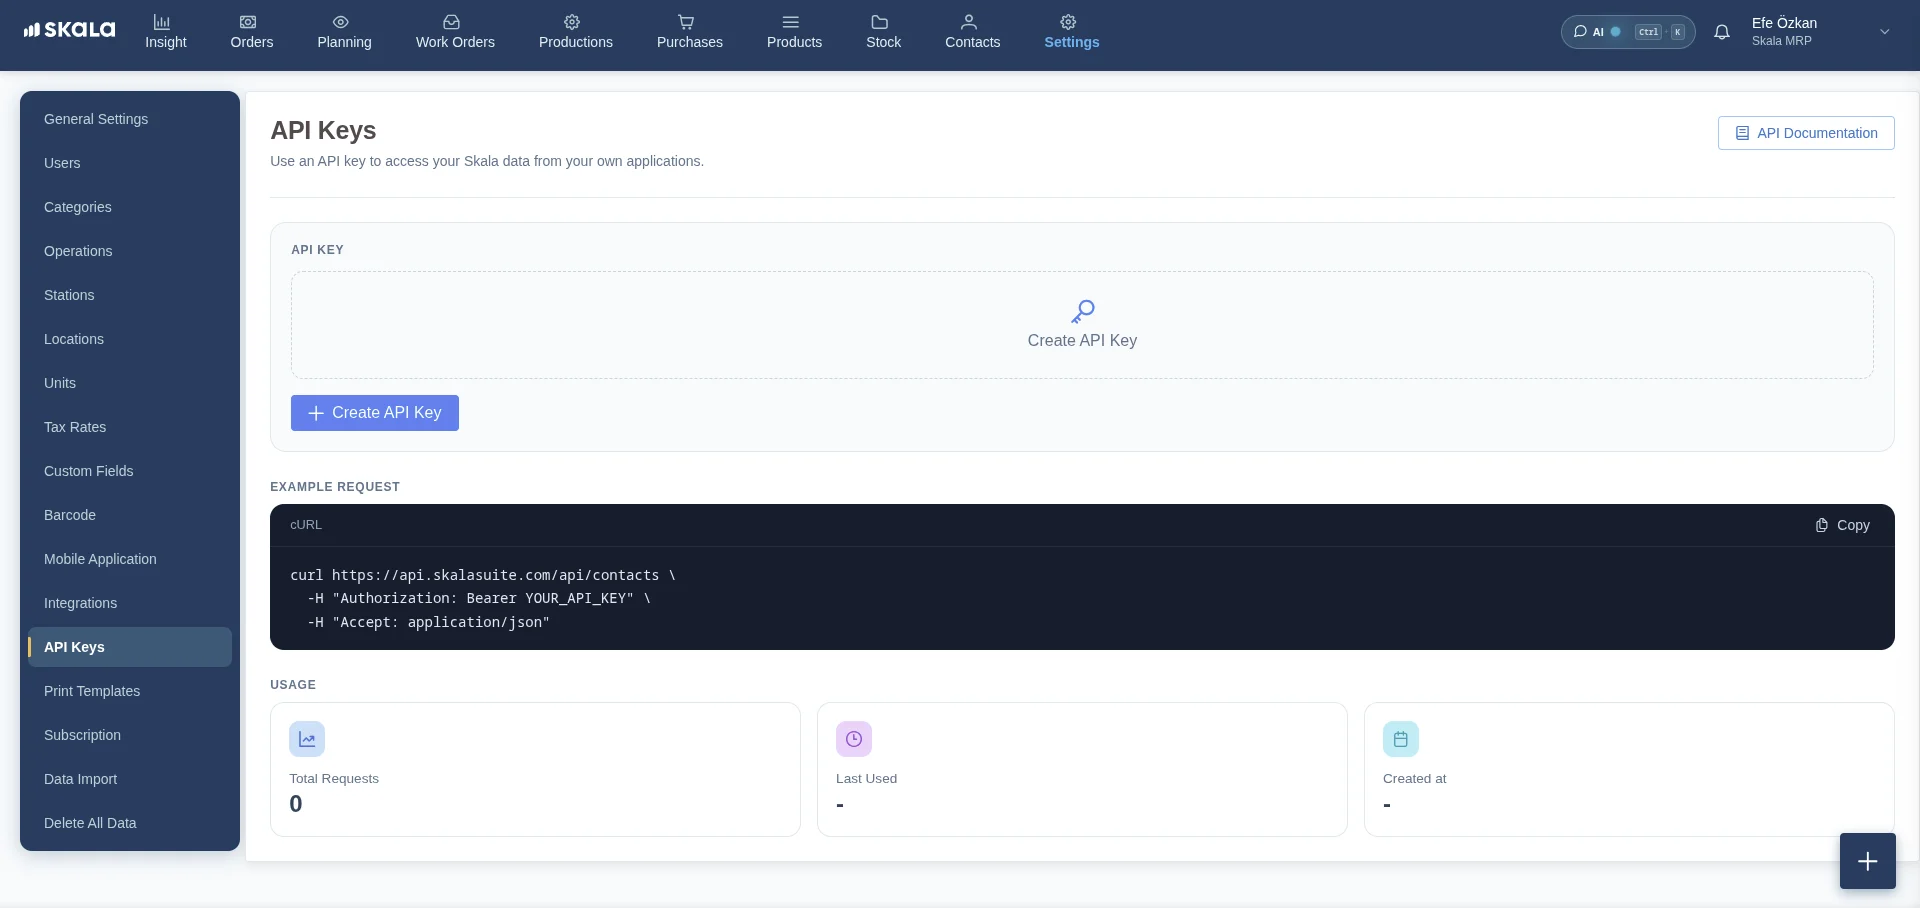Click the Total Requests value 0
This screenshot has width=1920, height=908.
point(296,804)
